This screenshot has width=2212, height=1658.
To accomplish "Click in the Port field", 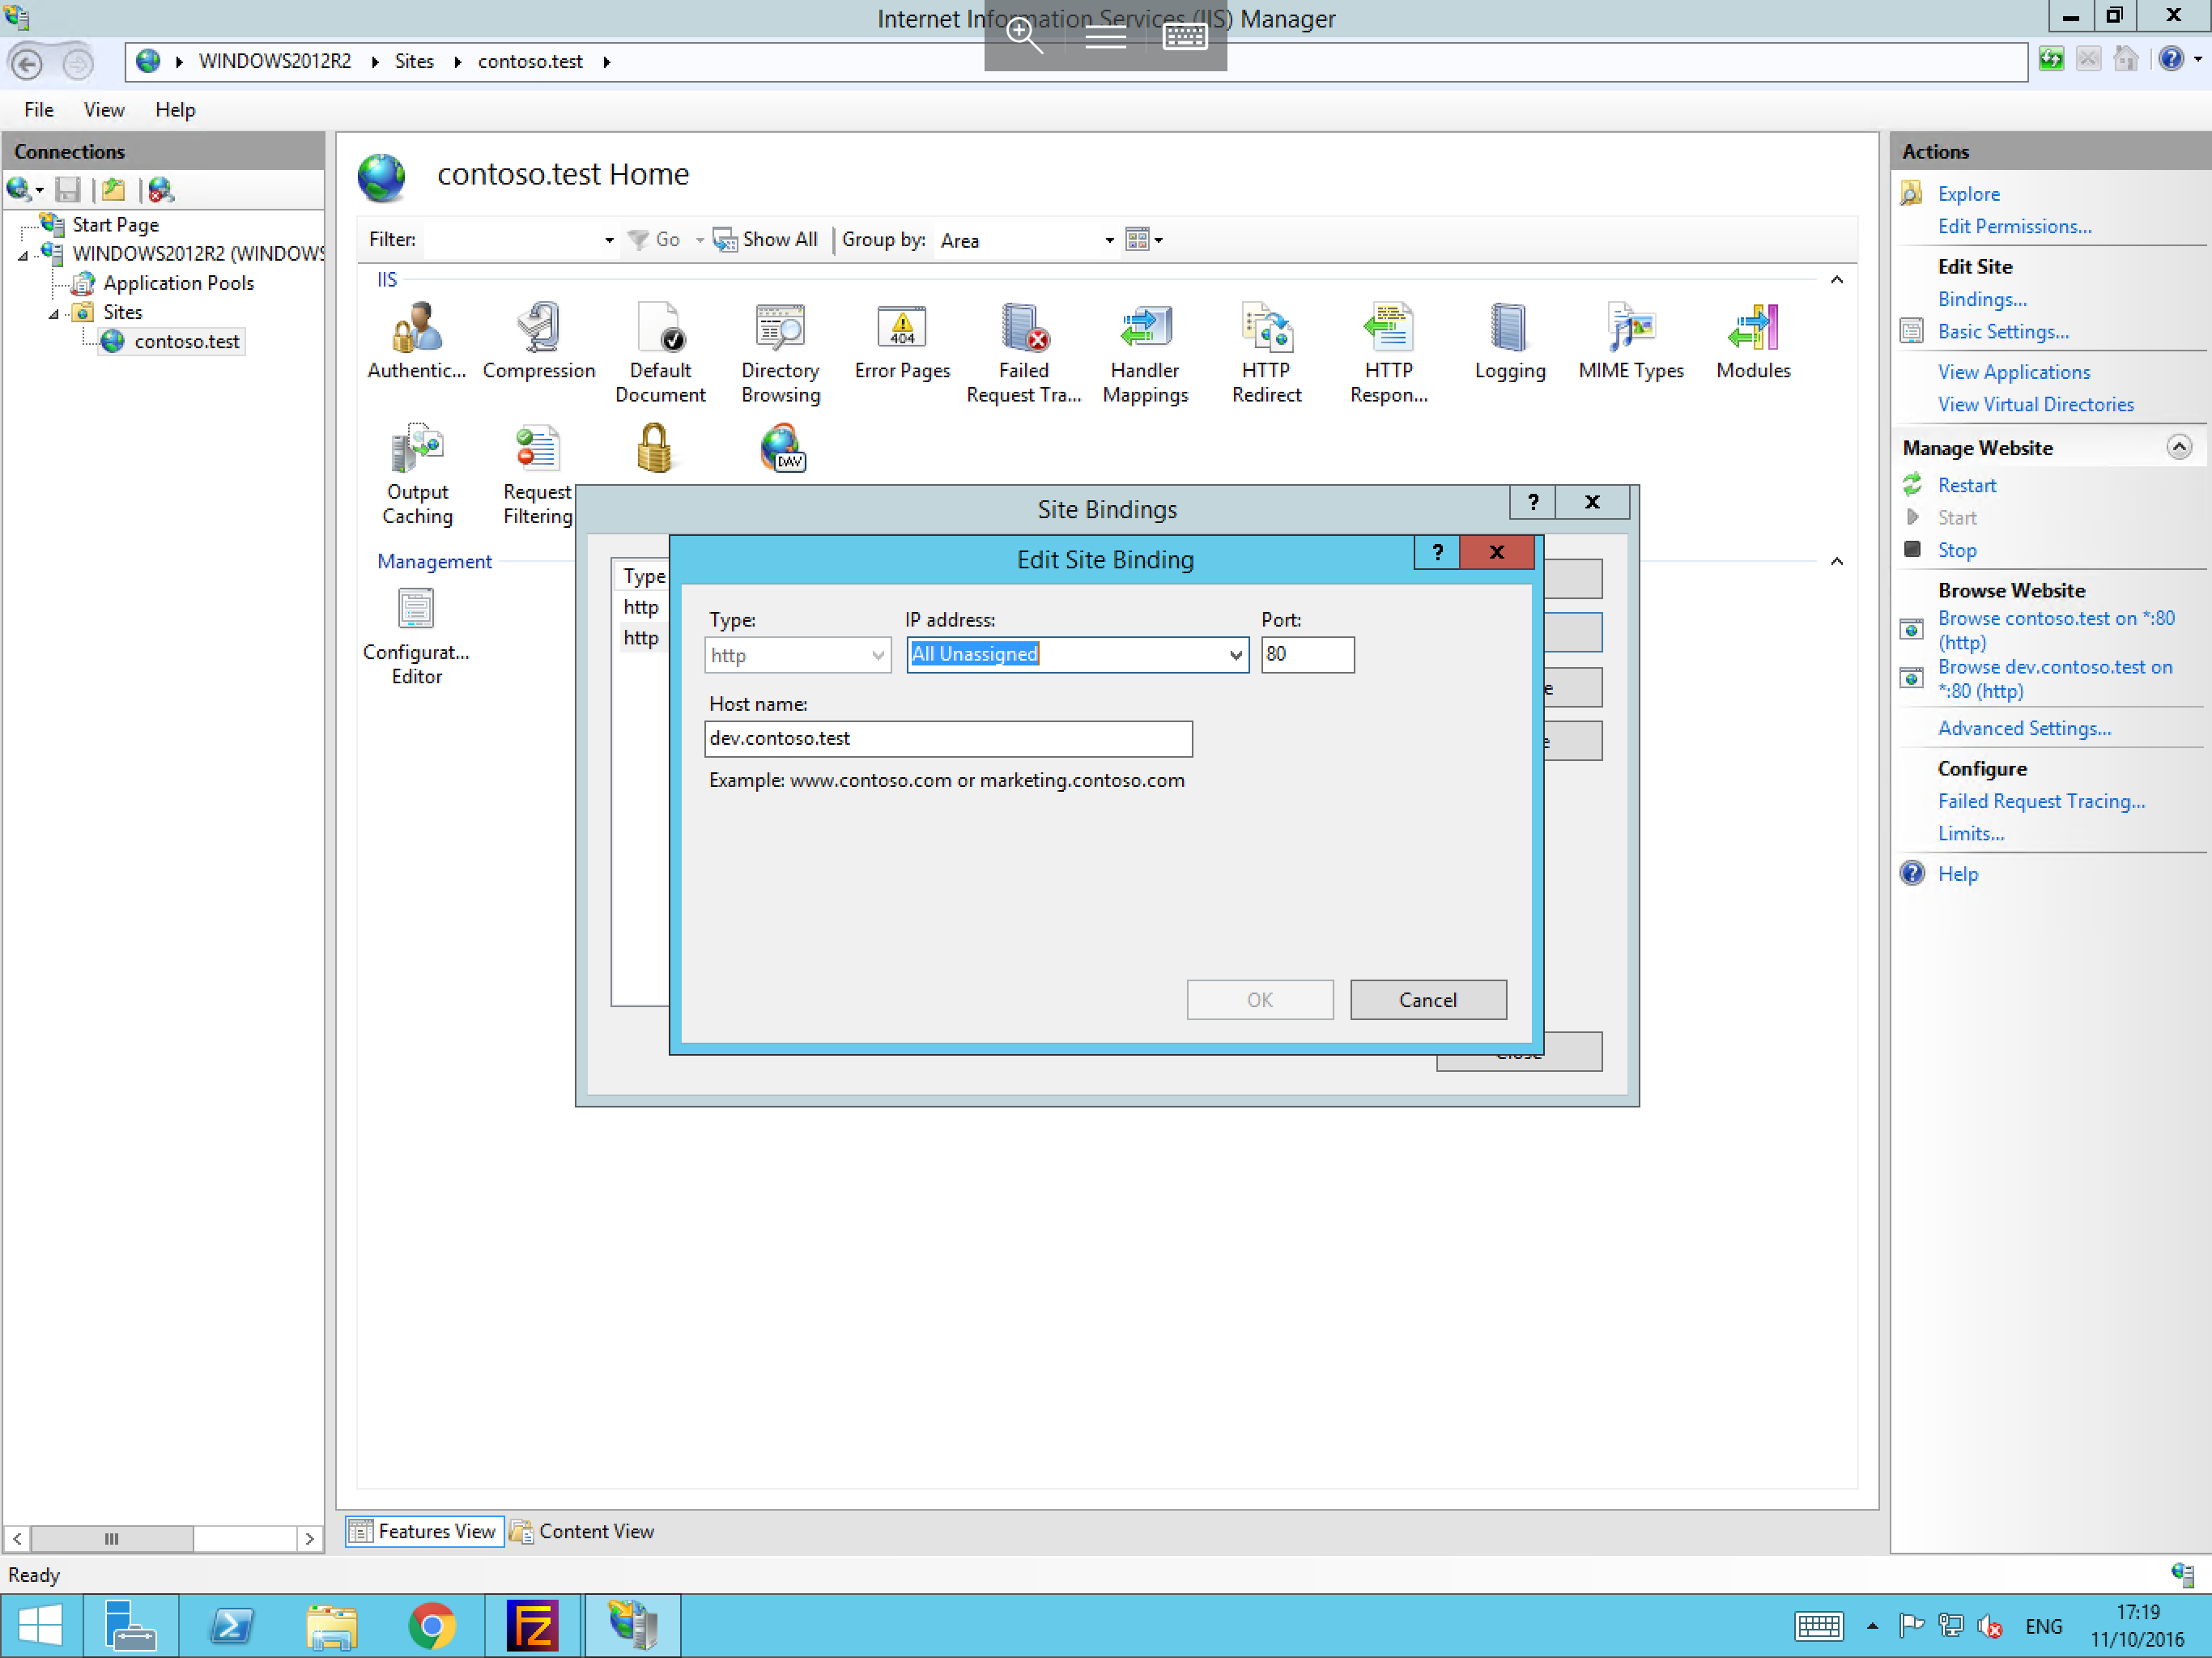I will 1307,655.
